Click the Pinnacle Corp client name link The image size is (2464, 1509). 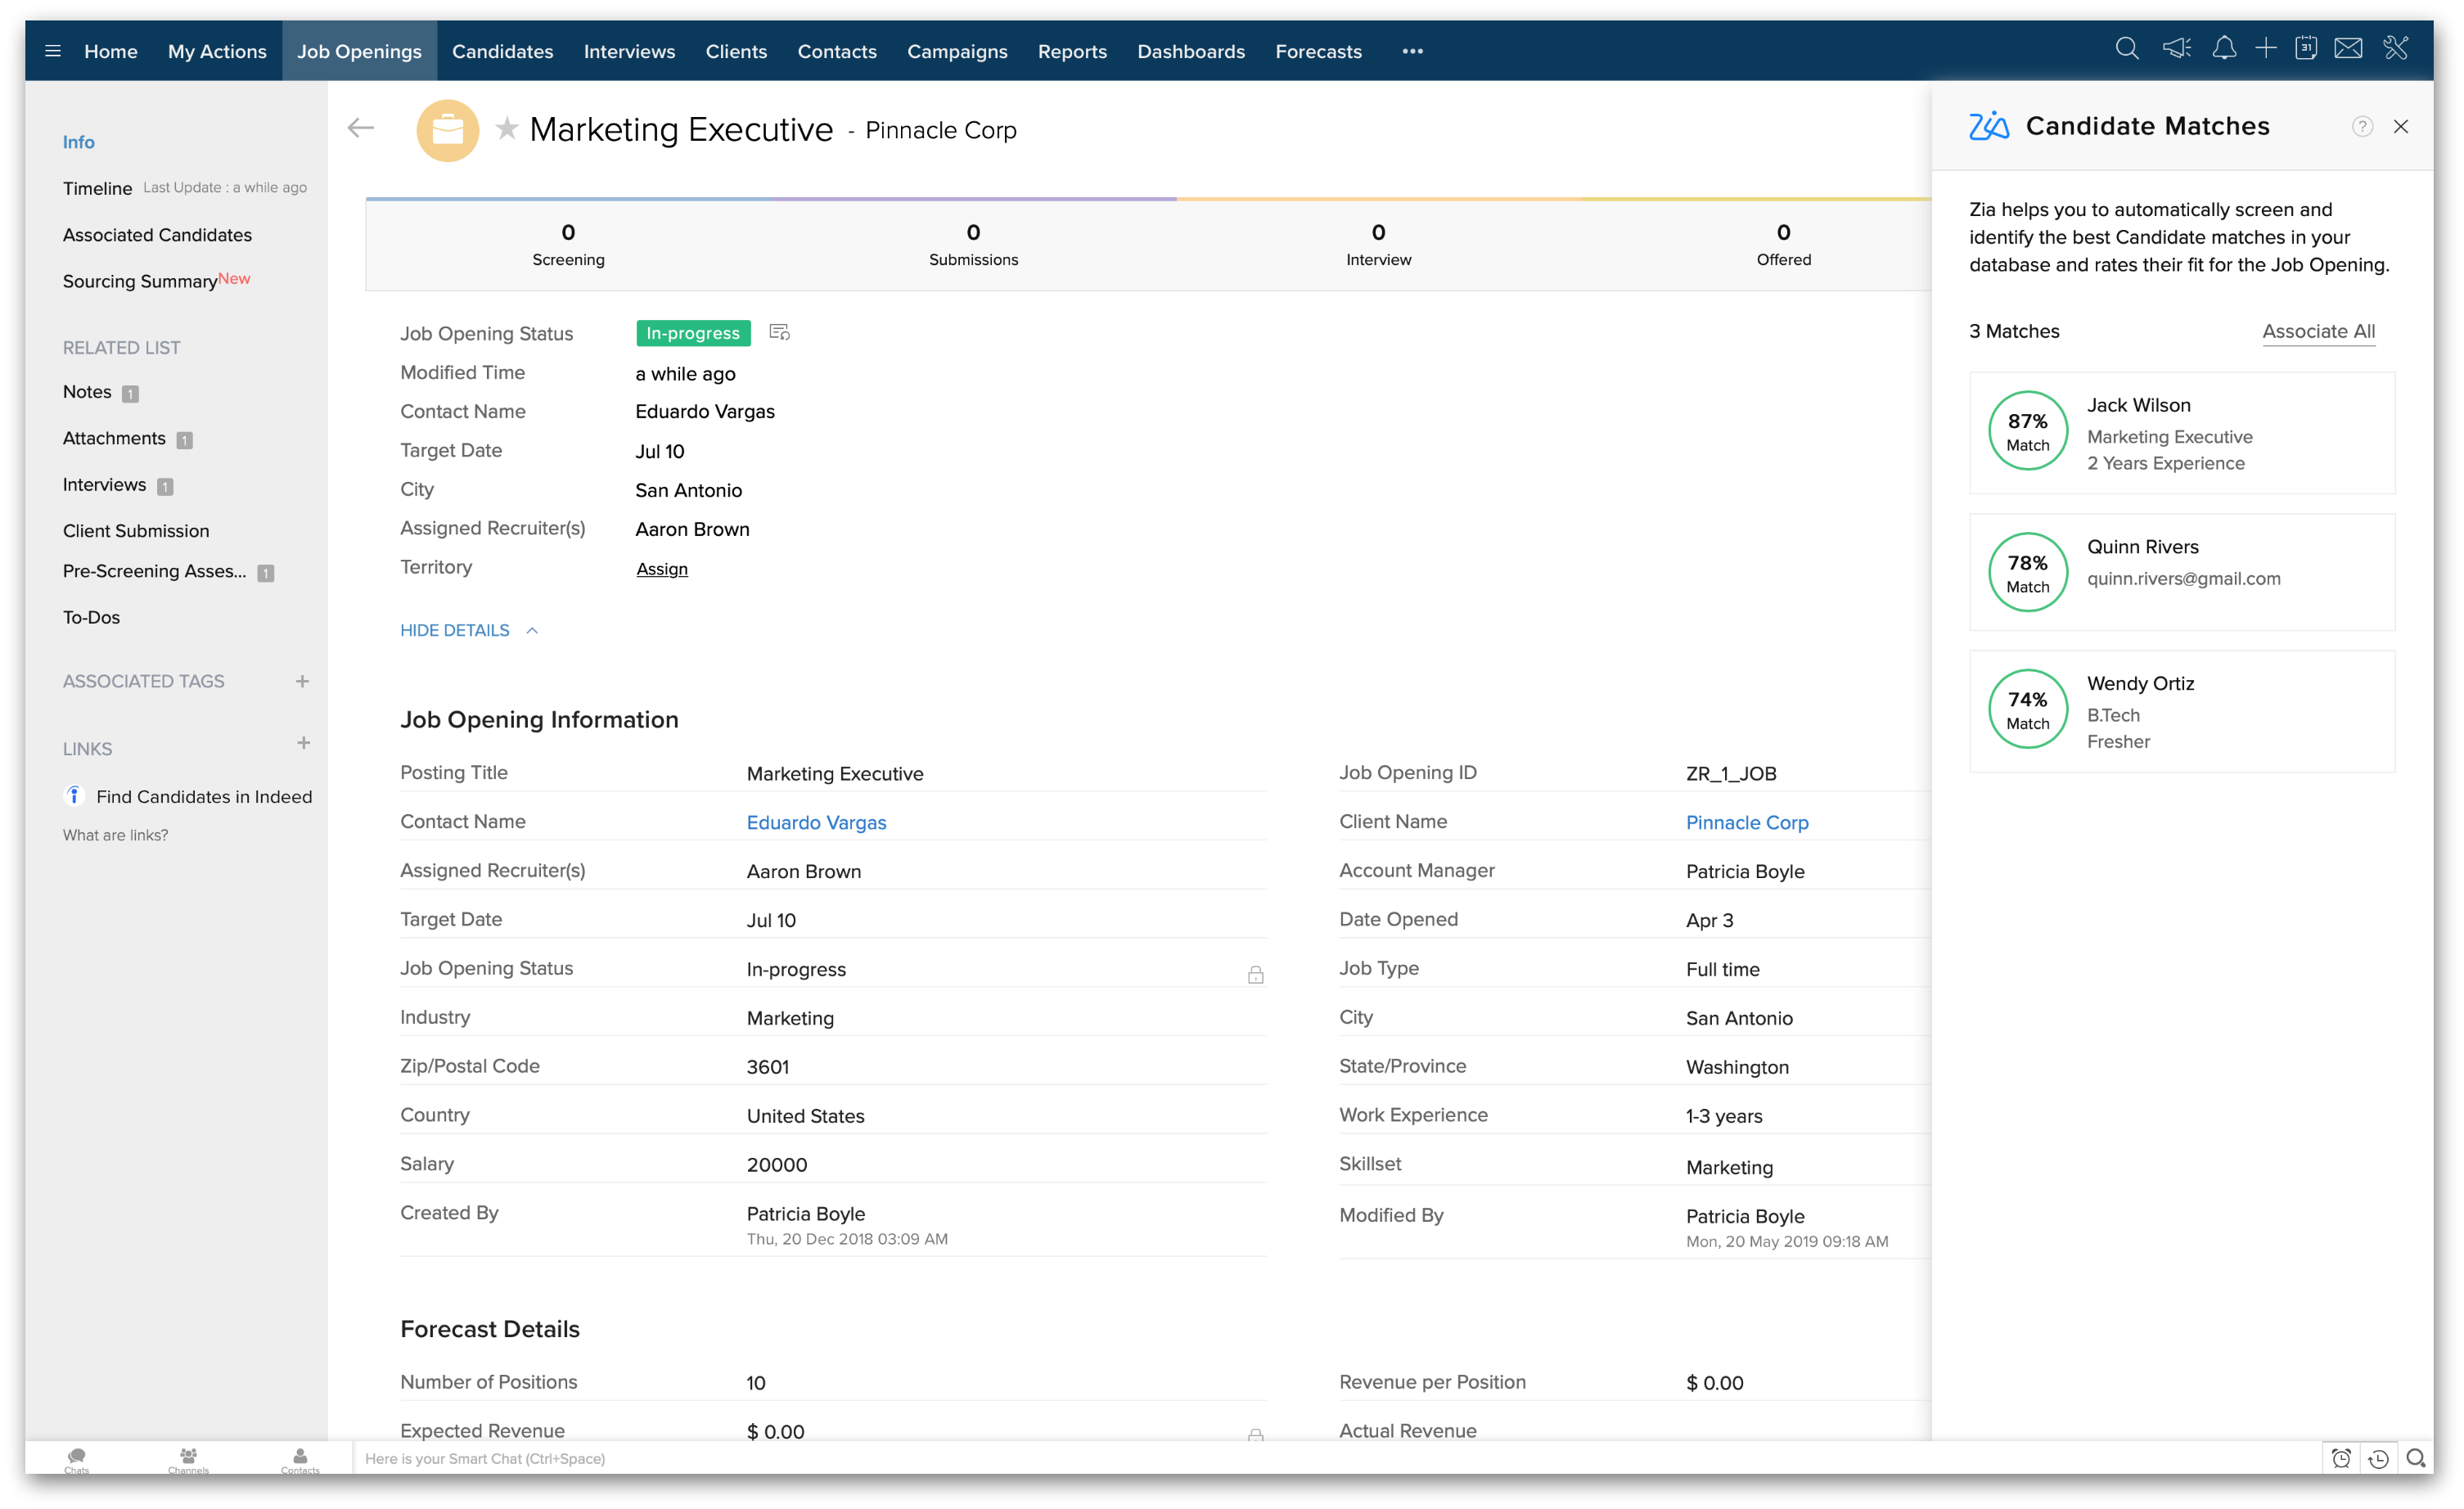pos(1746,822)
